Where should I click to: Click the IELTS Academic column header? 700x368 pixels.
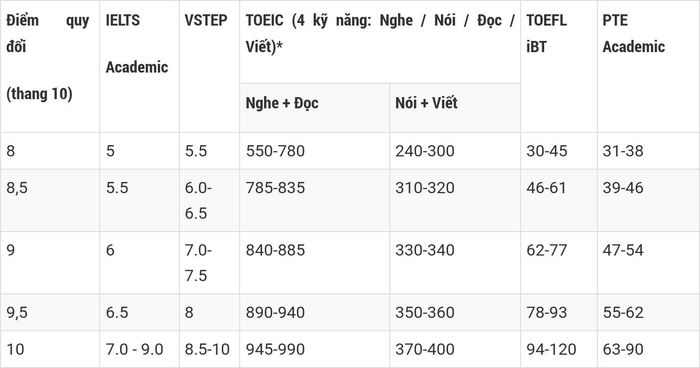click(139, 66)
